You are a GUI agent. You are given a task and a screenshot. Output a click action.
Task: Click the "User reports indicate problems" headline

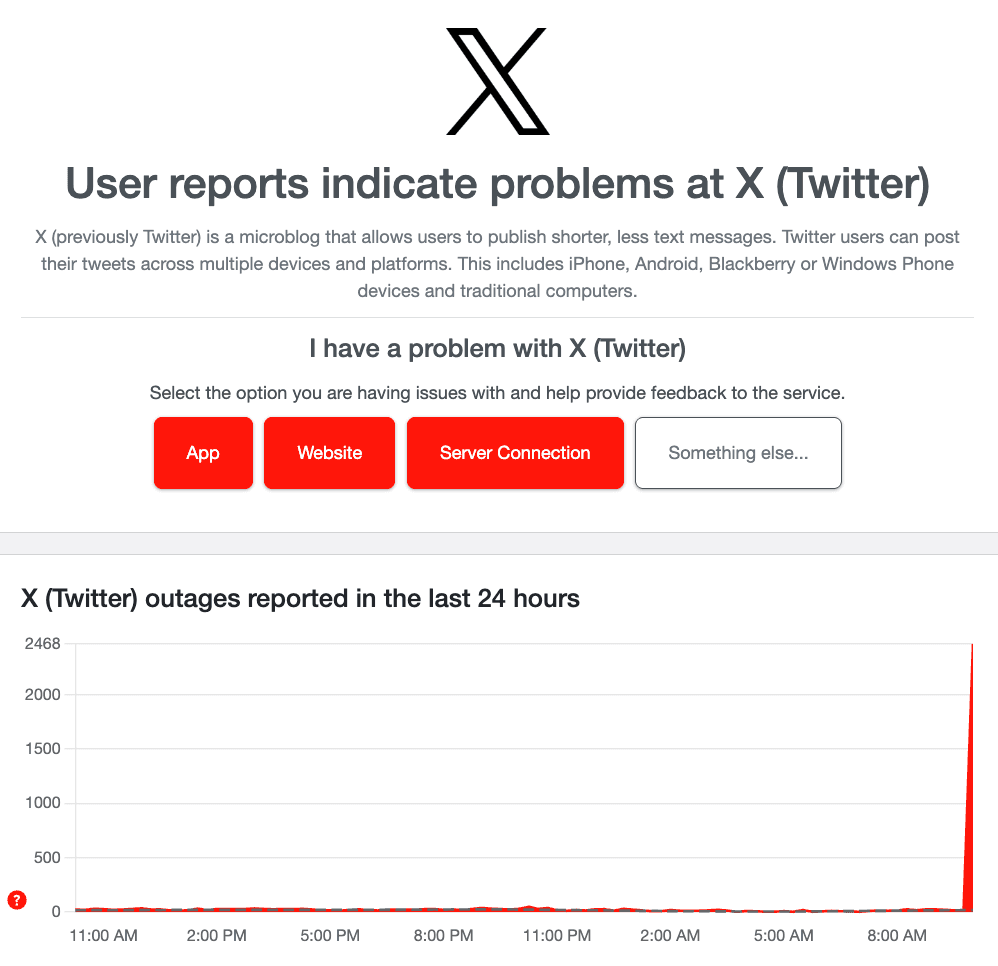497,185
